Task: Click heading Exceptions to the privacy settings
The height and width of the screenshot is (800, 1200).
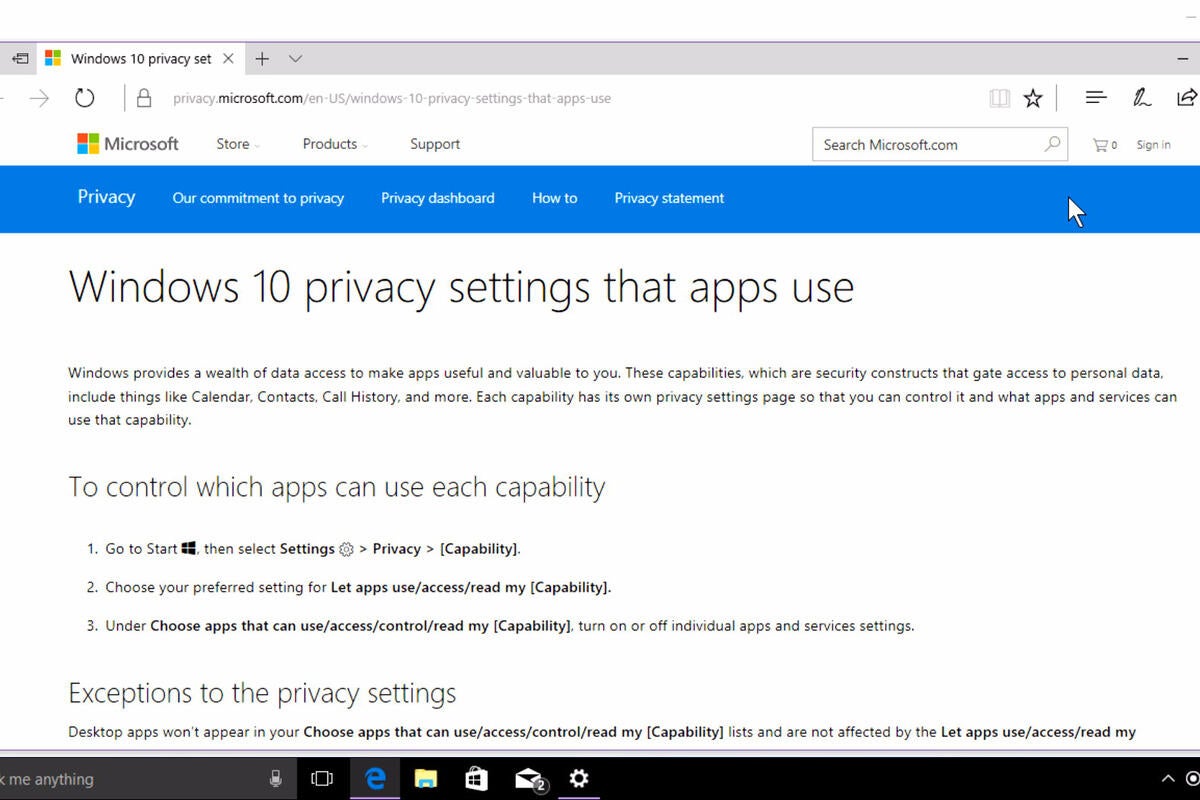Action: pos(262,693)
